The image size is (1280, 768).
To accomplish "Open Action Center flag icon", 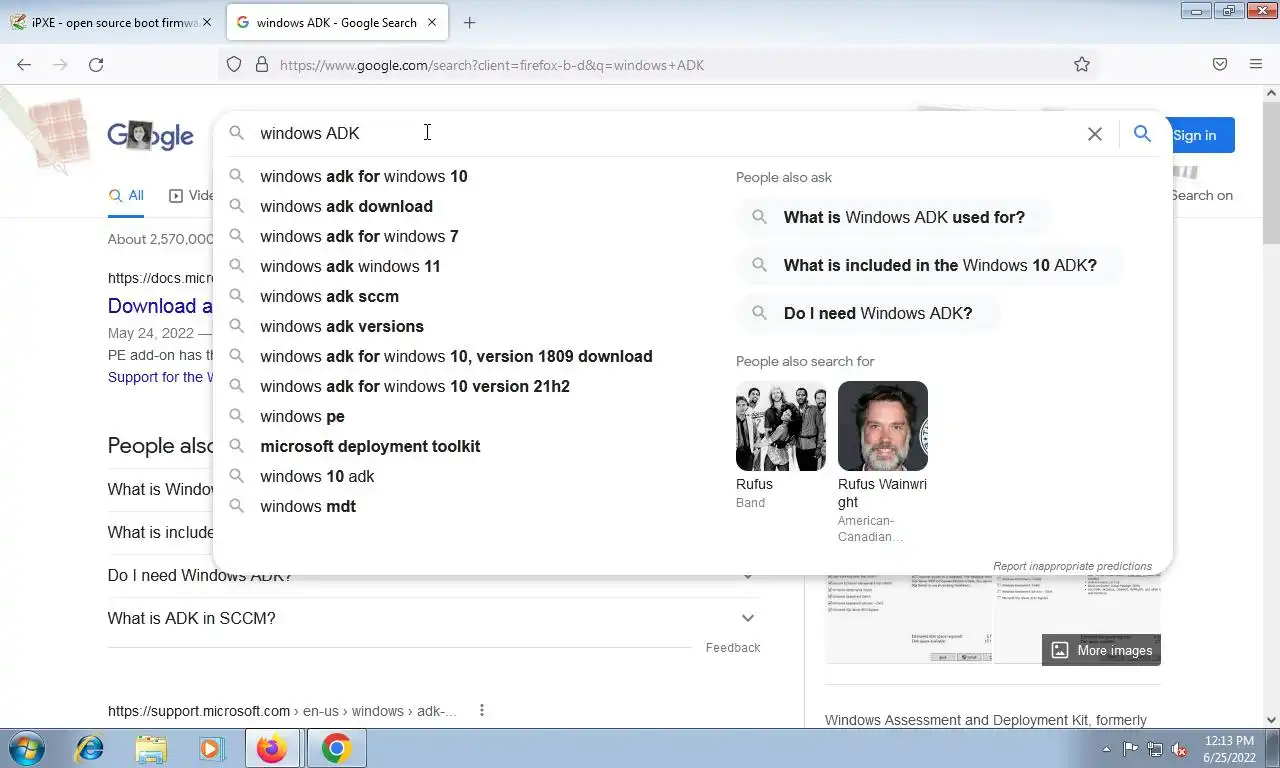I will click(x=1130, y=749).
